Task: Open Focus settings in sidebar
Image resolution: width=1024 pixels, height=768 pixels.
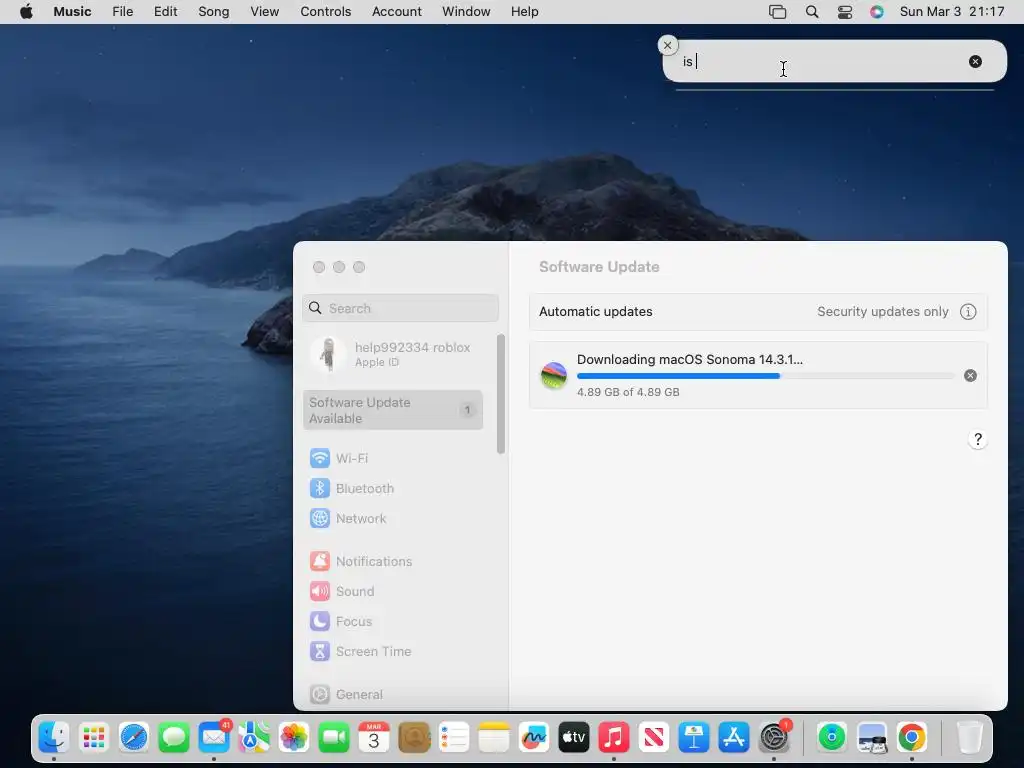Action: coord(340,621)
